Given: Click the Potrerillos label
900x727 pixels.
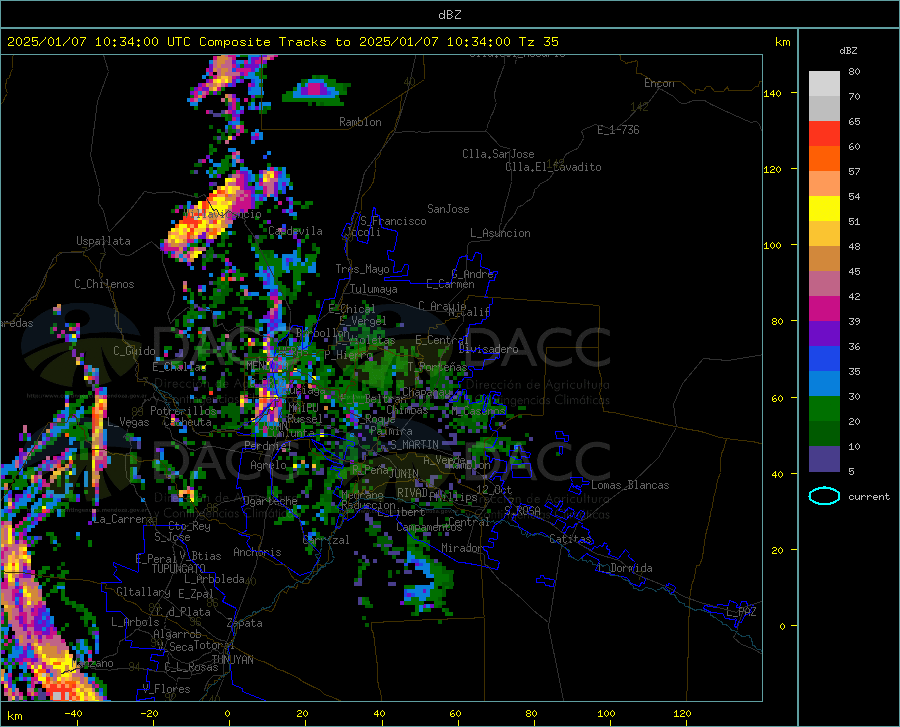Looking at the screenshot, I should (183, 411).
